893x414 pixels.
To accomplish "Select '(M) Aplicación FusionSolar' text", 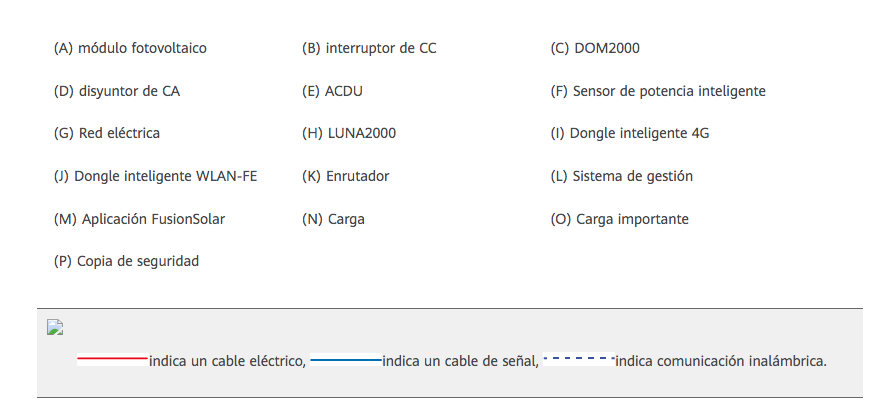I will [139, 219].
